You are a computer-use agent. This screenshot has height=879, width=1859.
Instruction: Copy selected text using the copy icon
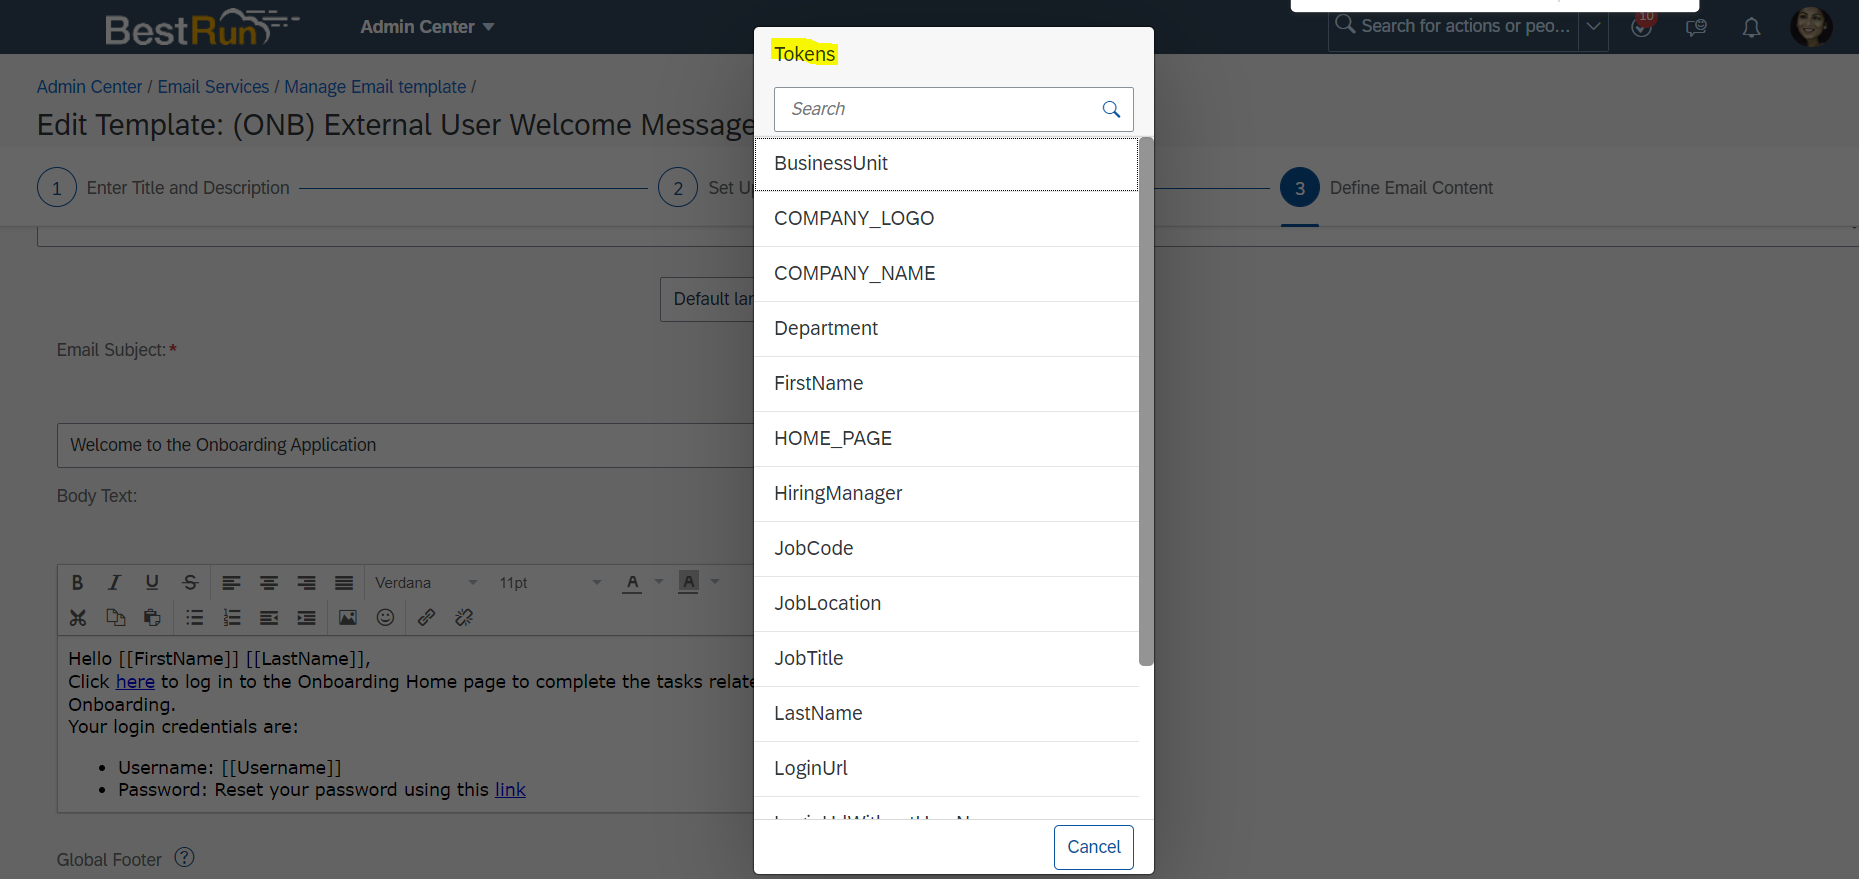pyautogui.click(x=115, y=618)
